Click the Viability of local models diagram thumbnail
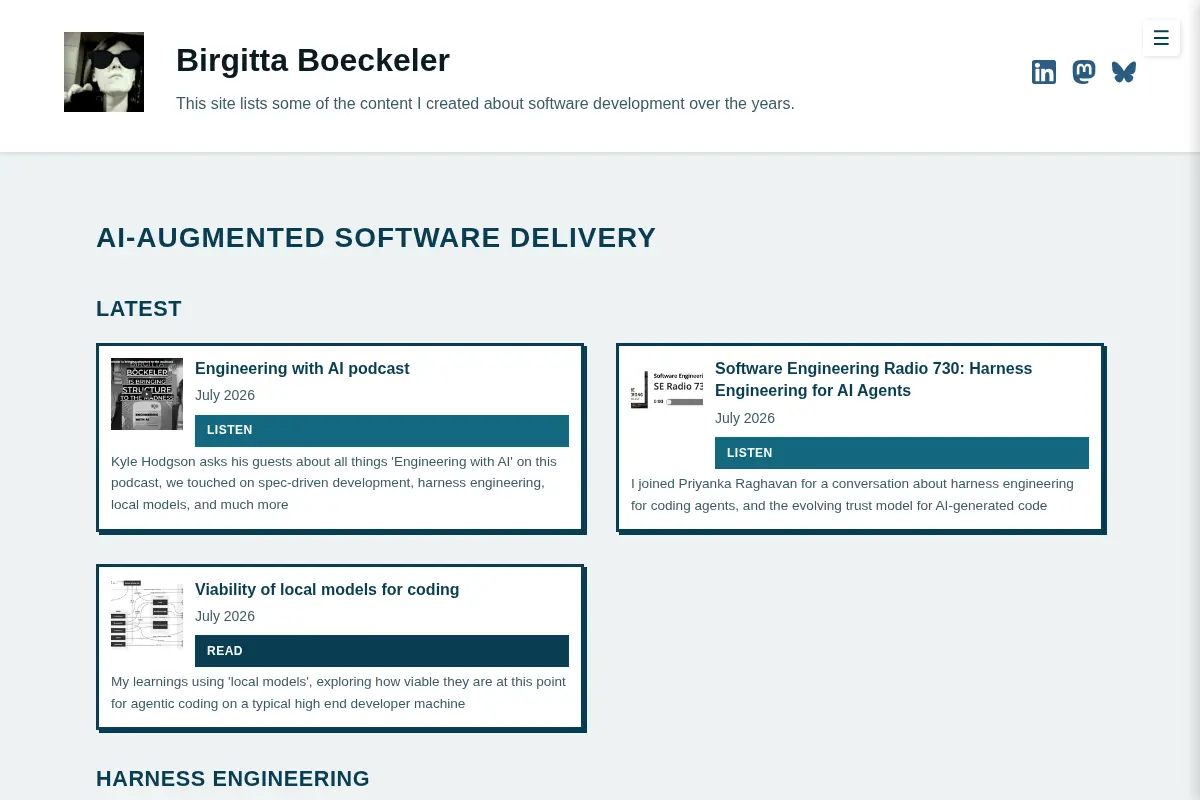1200x800 pixels. tap(147, 615)
